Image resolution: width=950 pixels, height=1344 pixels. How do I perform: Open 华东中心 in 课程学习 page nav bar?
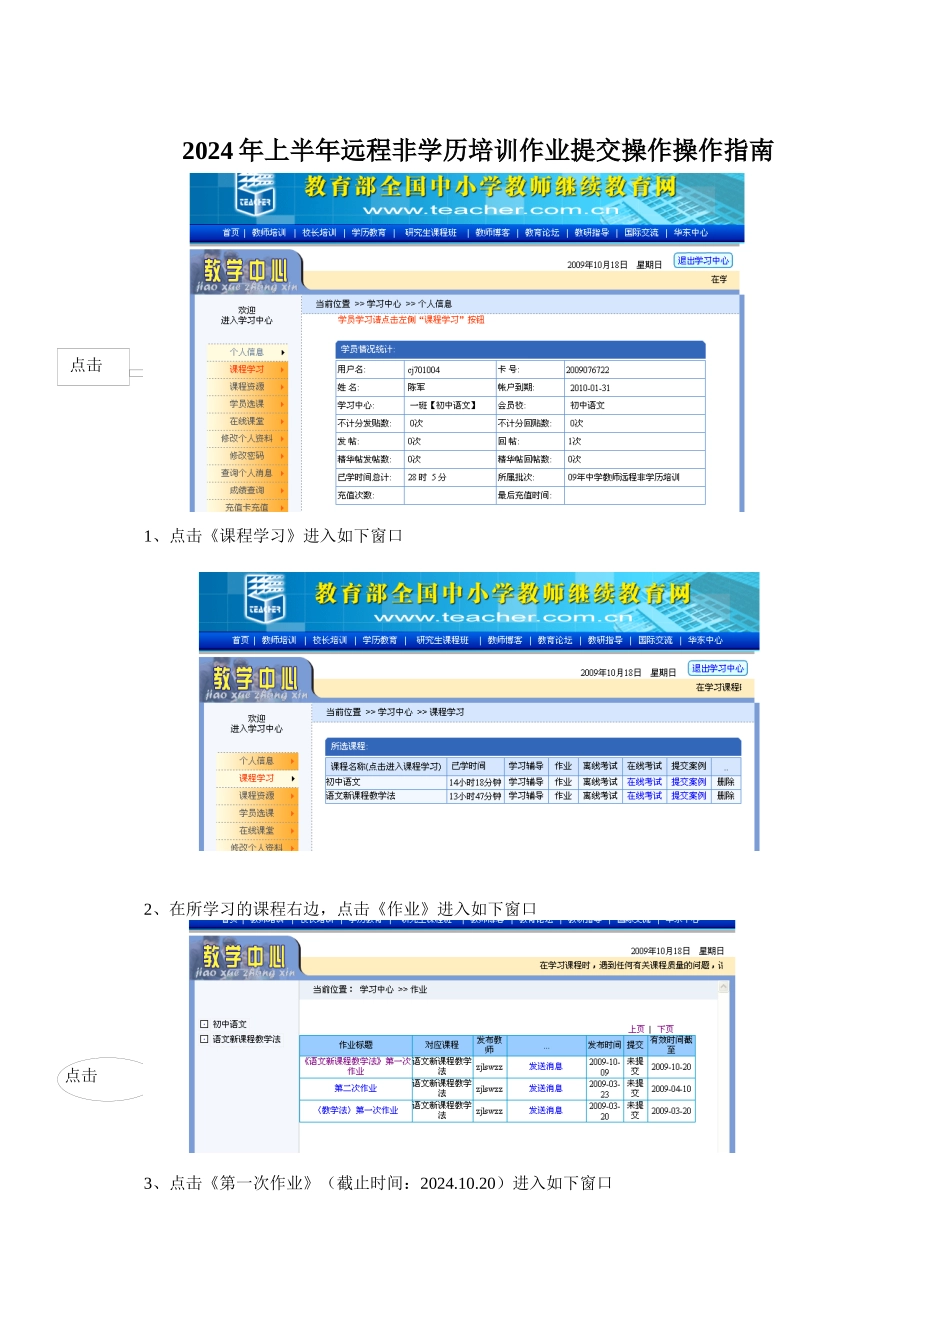[705, 640]
